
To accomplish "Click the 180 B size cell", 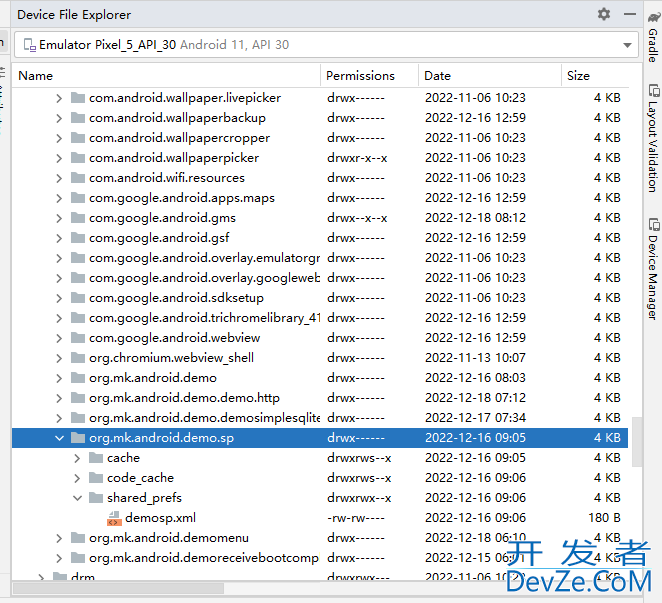I will pyautogui.click(x=604, y=518).
